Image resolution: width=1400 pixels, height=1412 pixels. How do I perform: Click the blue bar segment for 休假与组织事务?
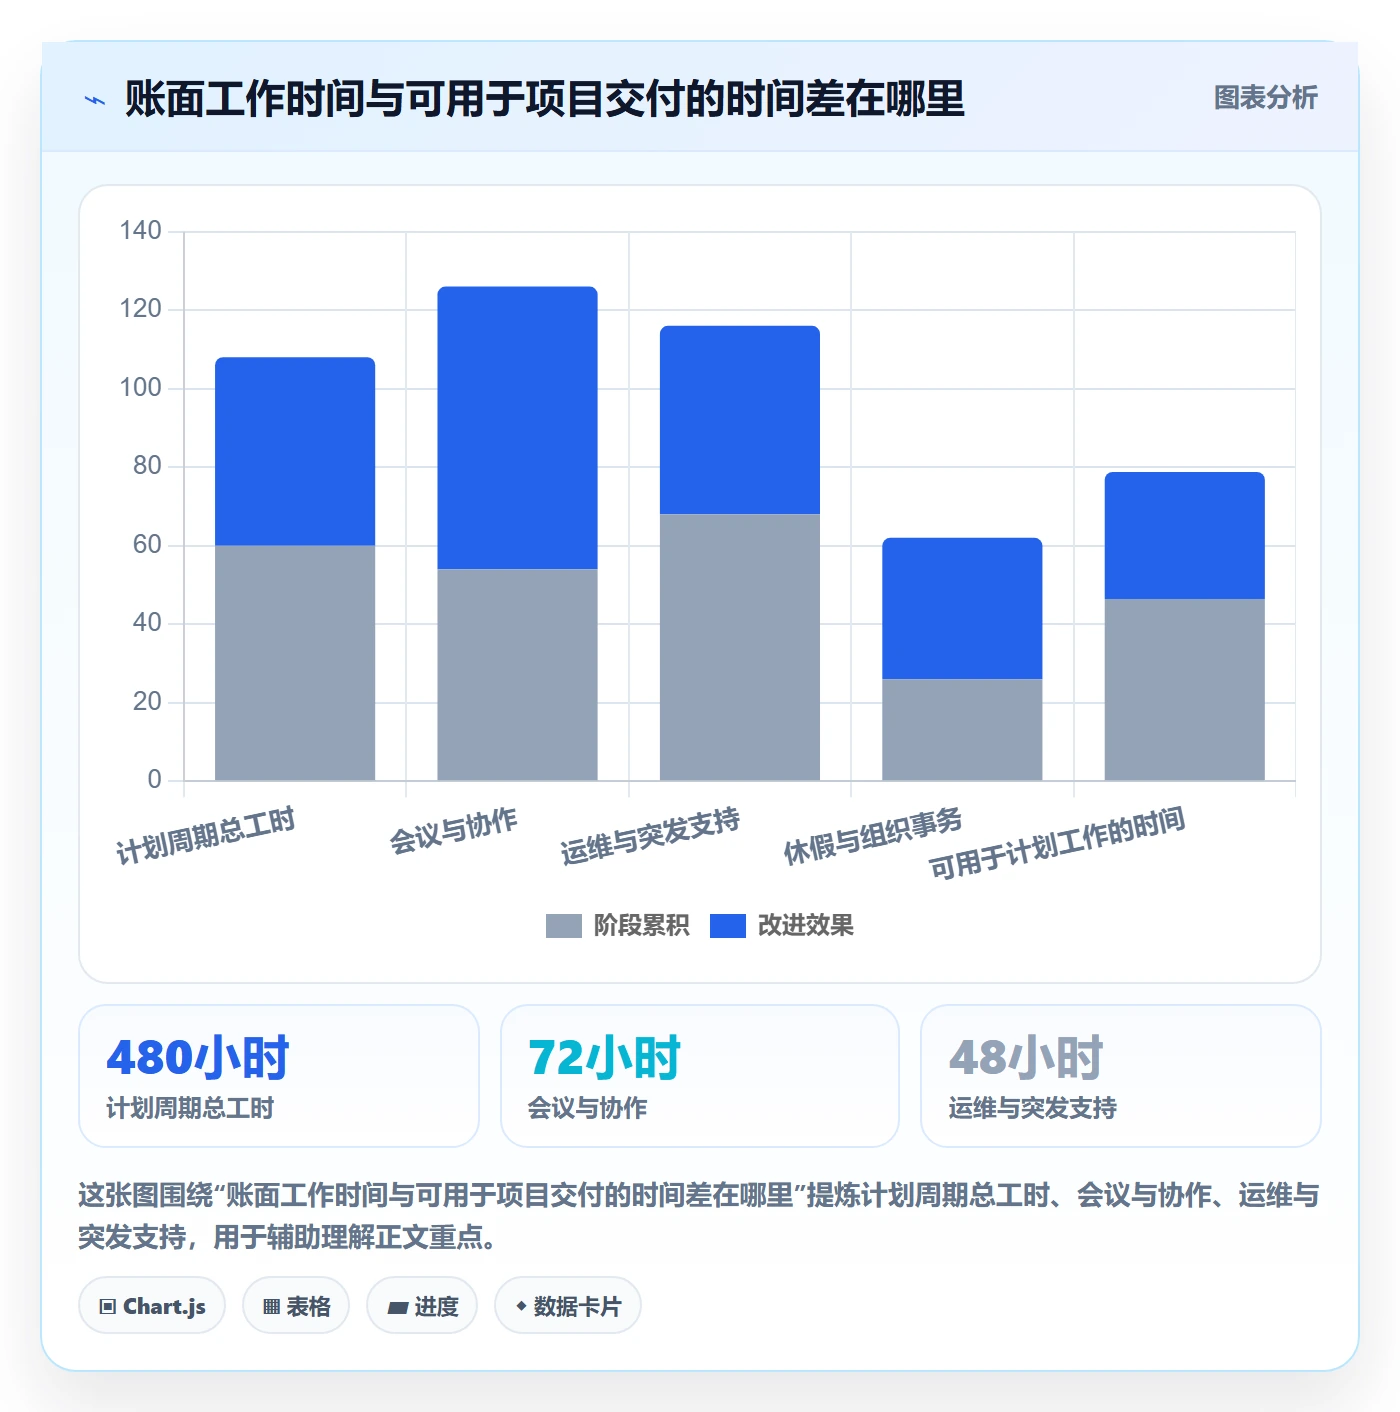(962, 608)
